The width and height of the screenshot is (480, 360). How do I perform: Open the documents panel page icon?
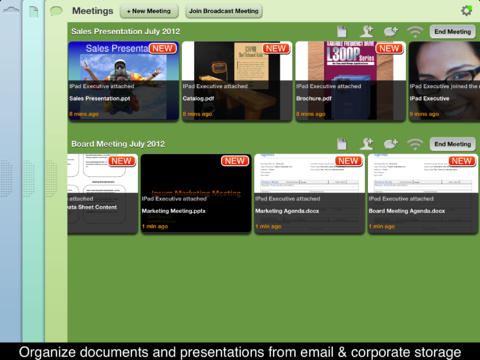pos(34,12)
